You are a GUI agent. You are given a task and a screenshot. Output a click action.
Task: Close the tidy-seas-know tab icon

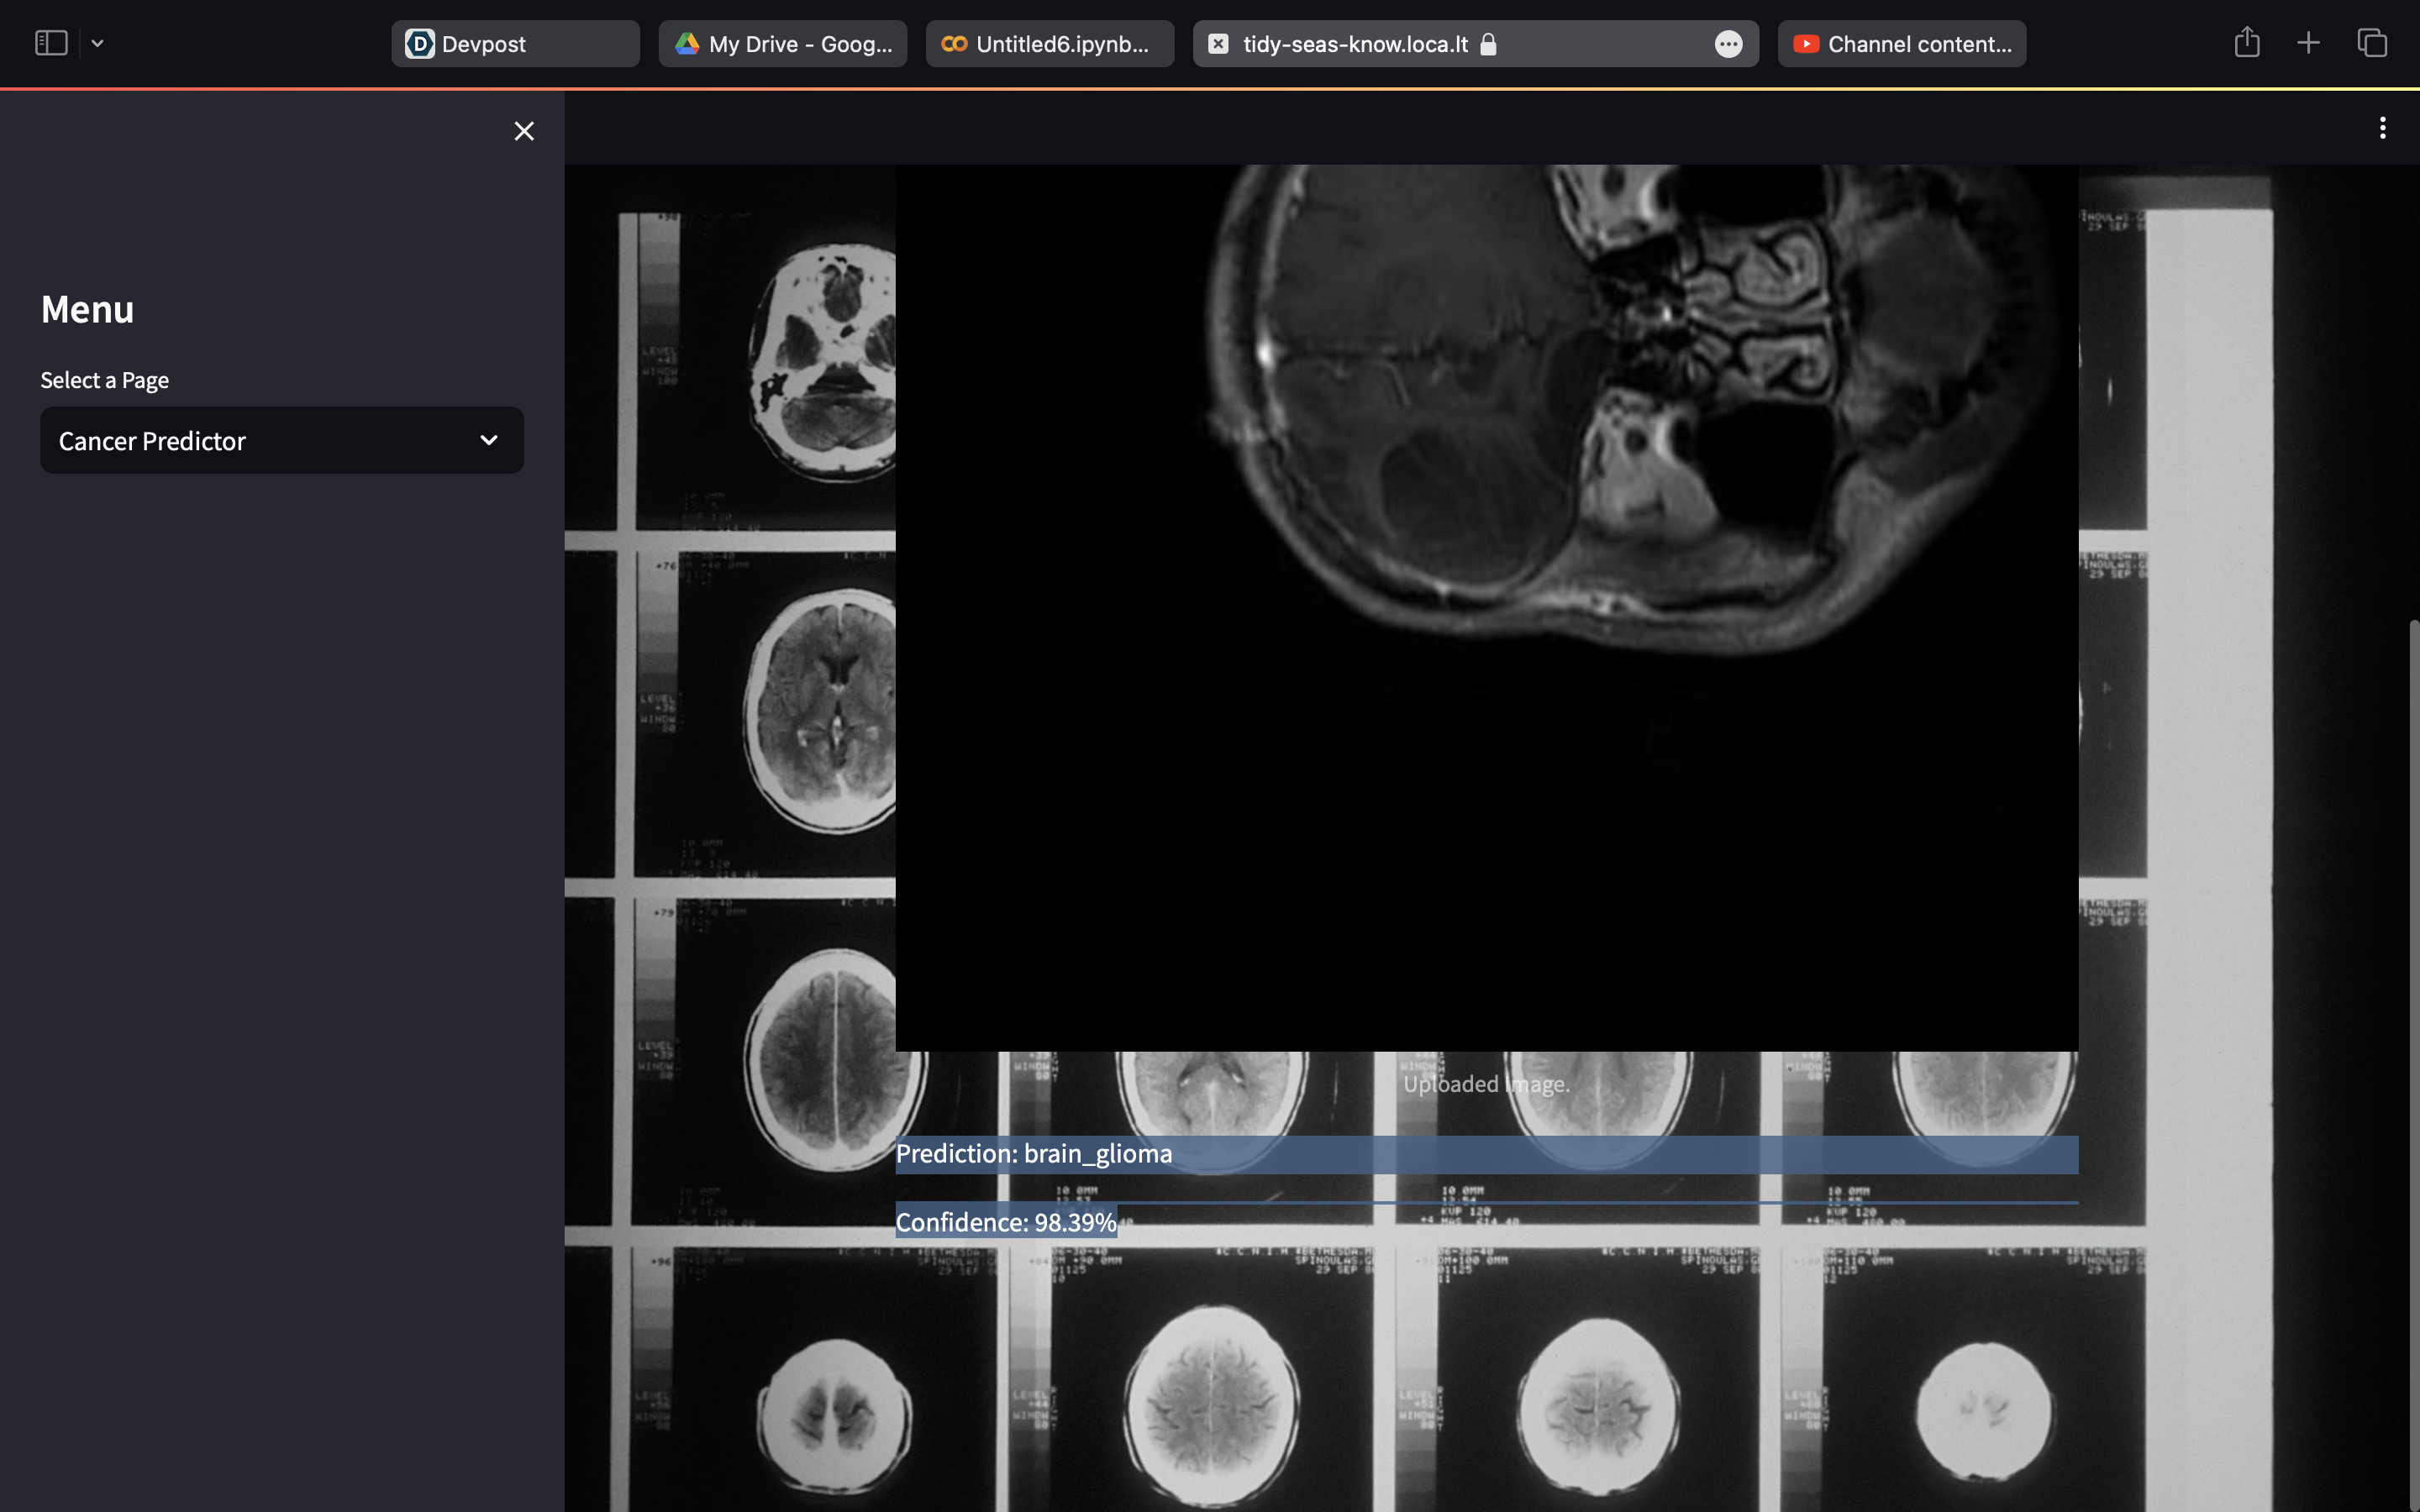coord(1218,44)
